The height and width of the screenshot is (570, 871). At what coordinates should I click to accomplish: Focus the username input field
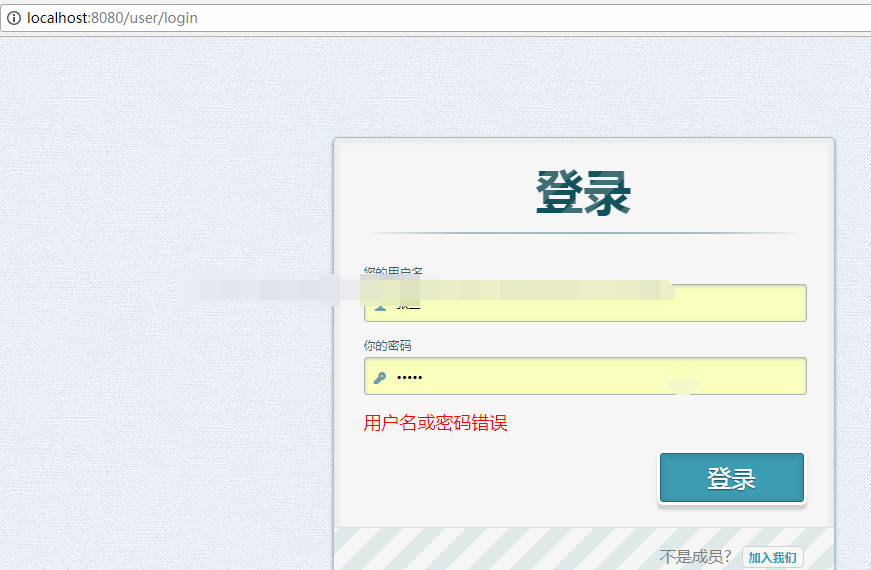pyautogui.click(x=585, y=303)
